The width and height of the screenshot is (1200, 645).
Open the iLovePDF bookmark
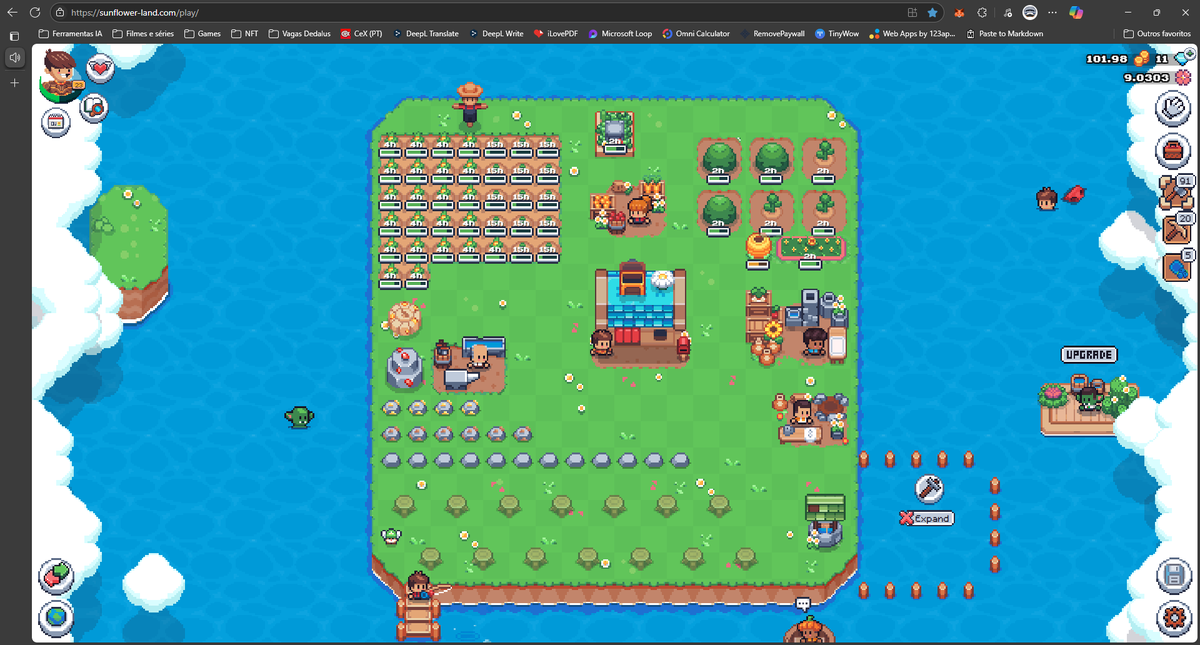556,33
